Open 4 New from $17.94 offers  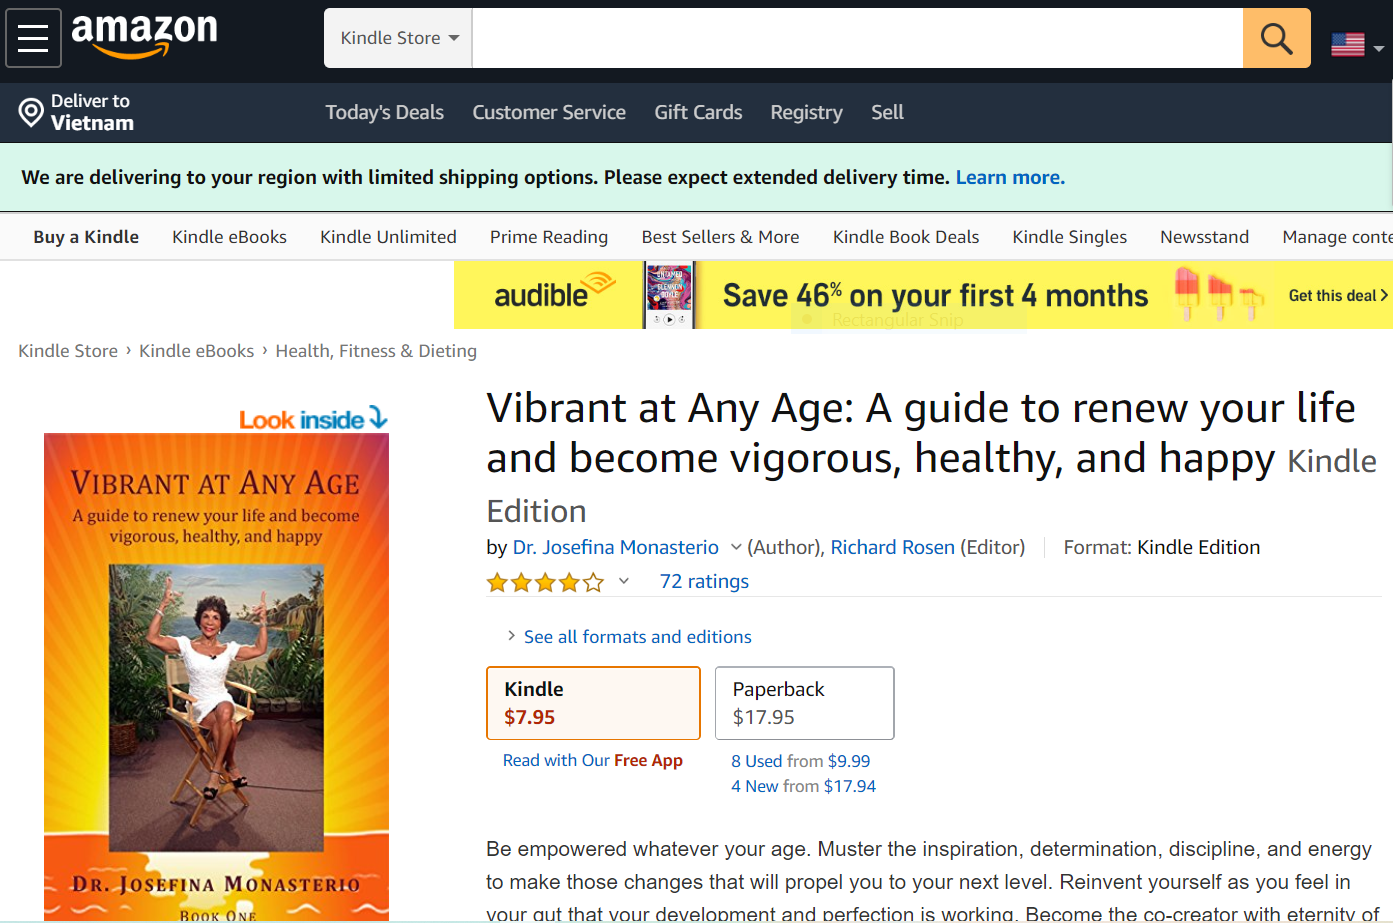coord(803,786)
